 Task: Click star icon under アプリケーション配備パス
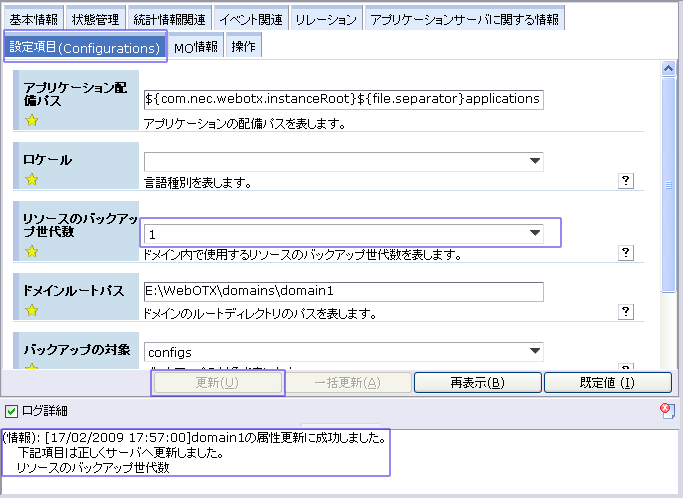31,121
